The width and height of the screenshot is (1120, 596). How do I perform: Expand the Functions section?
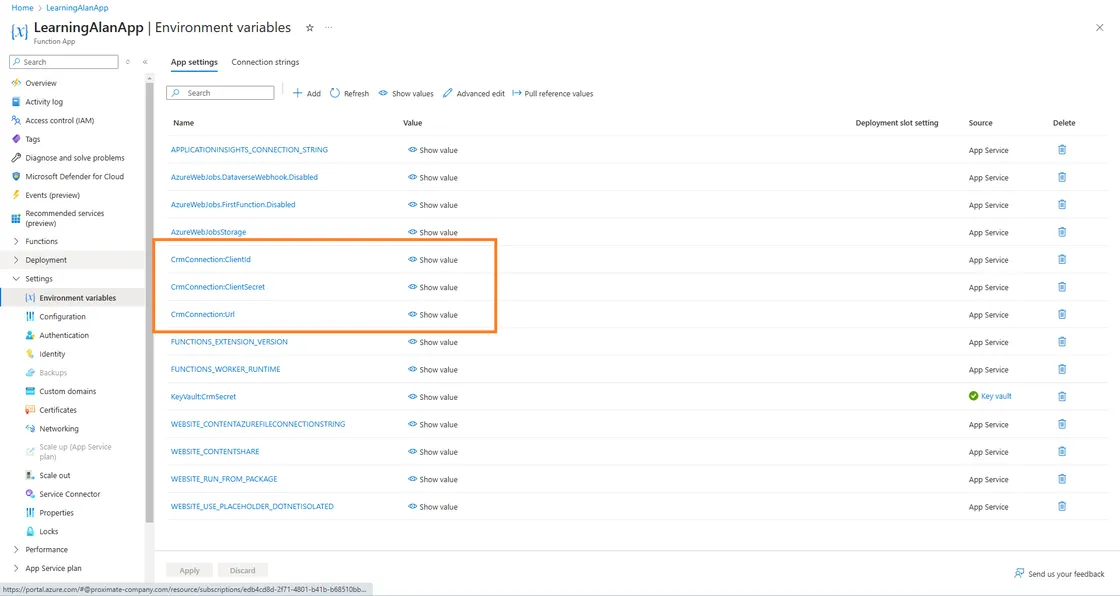(16, 242)
